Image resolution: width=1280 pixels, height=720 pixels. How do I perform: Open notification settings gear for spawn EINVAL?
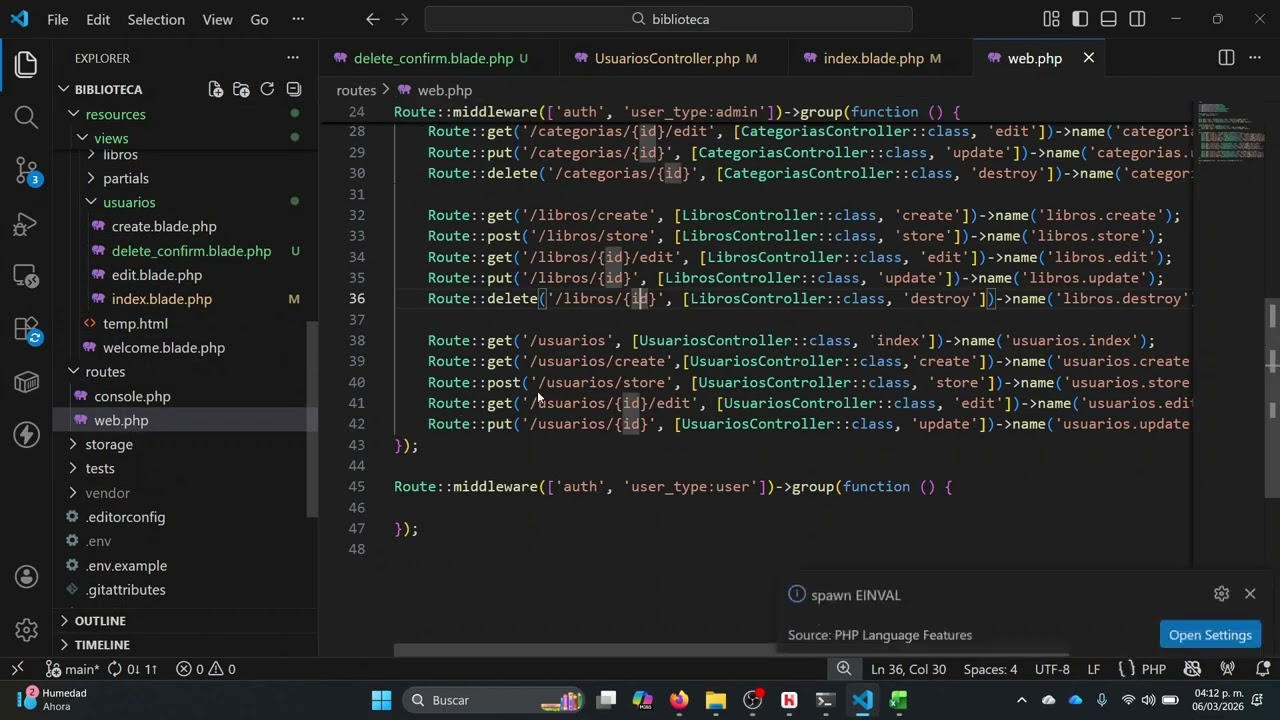point(1221,594)
